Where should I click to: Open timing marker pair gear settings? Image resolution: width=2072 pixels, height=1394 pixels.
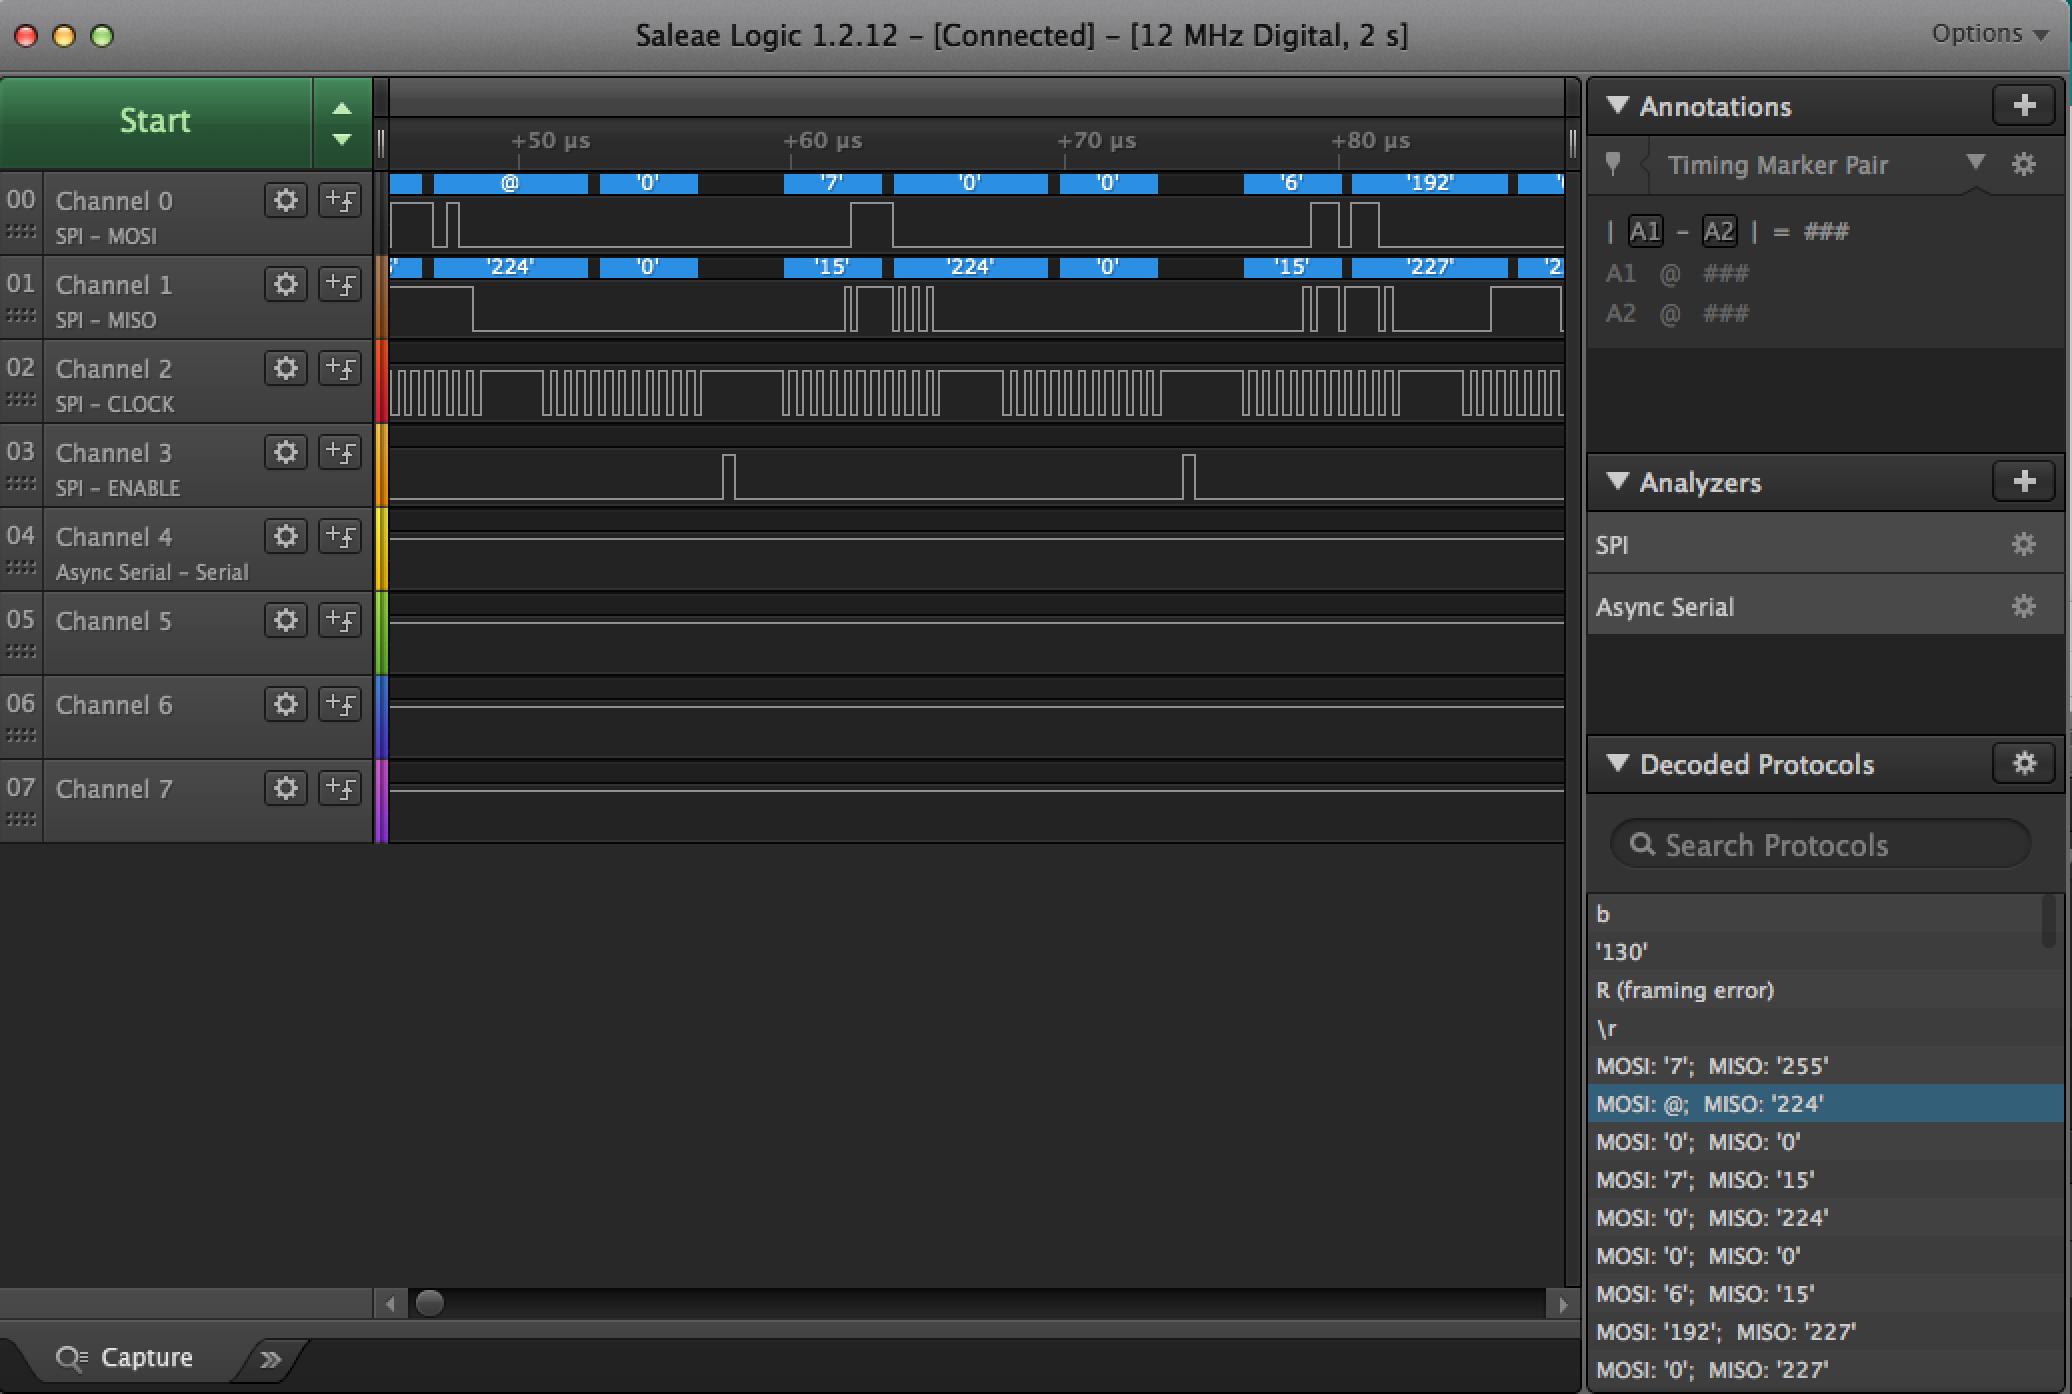click(x=2023, y=165)
